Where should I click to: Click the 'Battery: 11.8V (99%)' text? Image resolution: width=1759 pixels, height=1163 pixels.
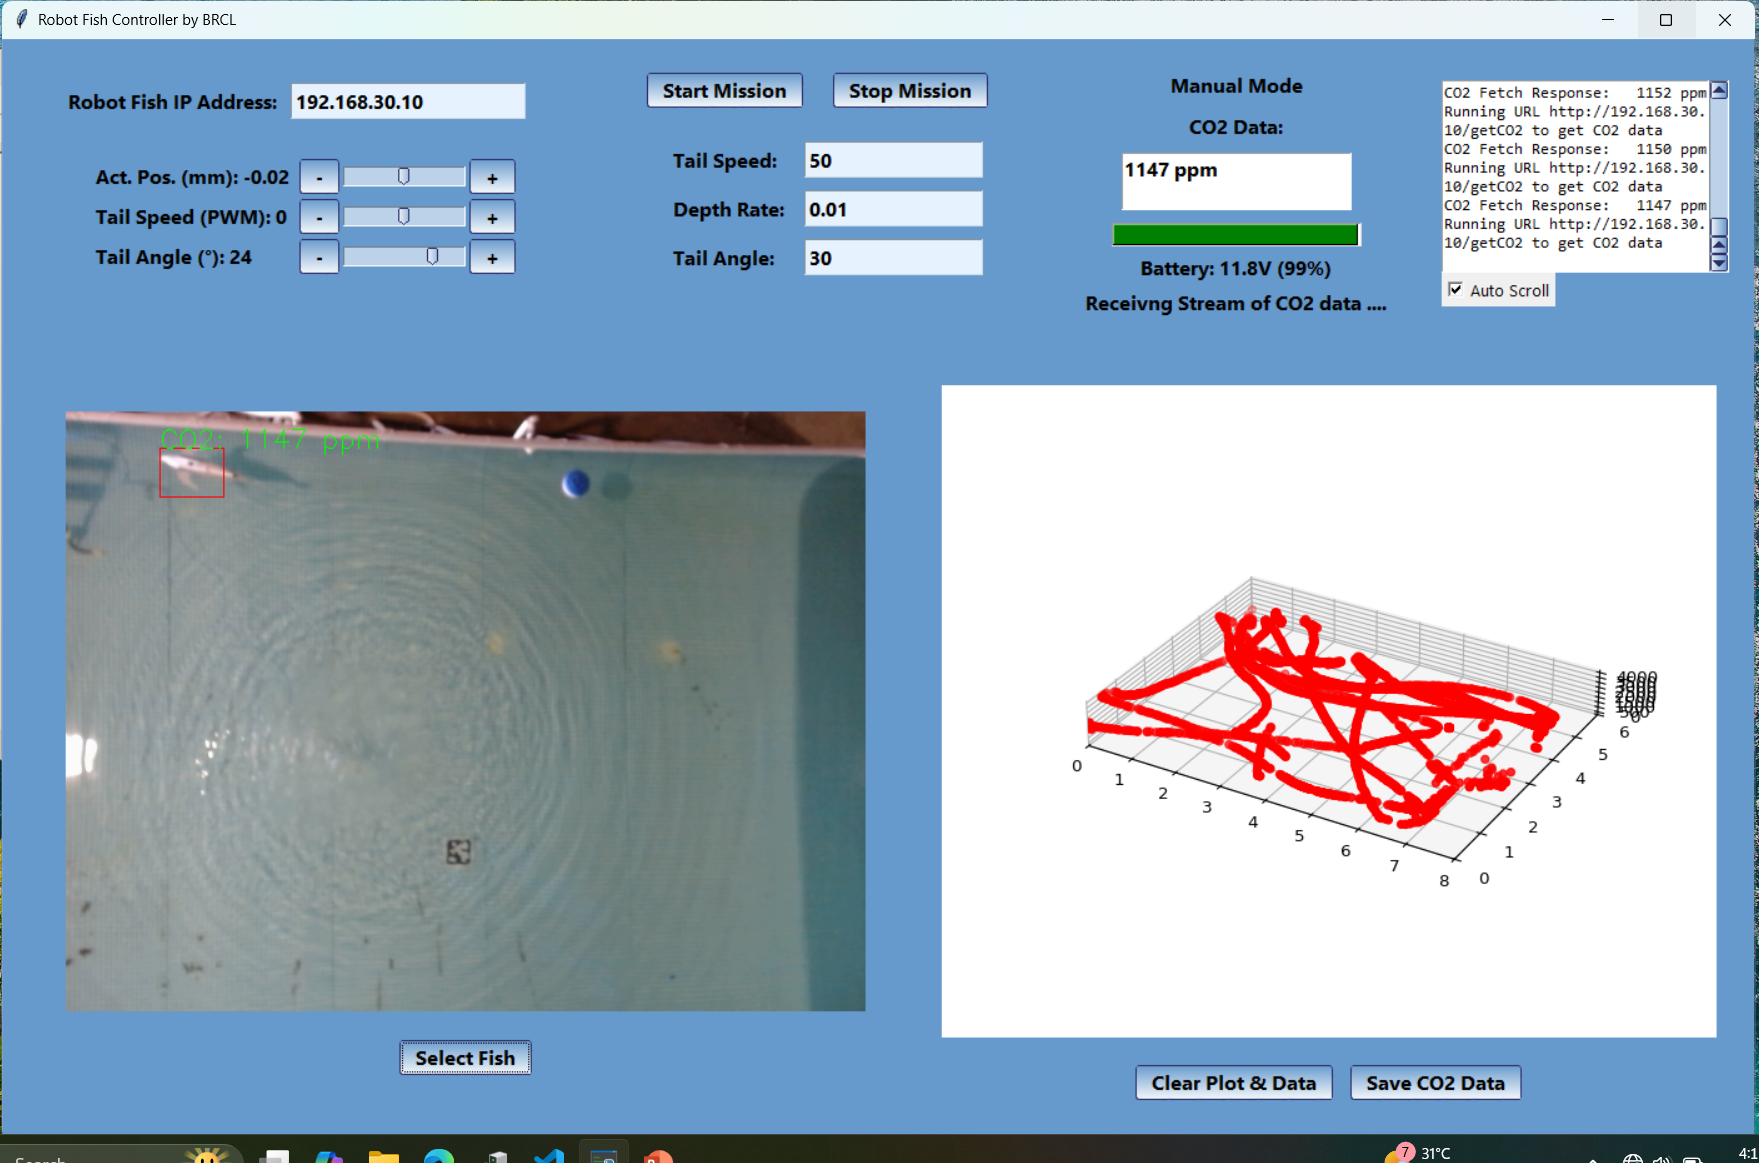pyautogui.click(x=1235, y=269)
